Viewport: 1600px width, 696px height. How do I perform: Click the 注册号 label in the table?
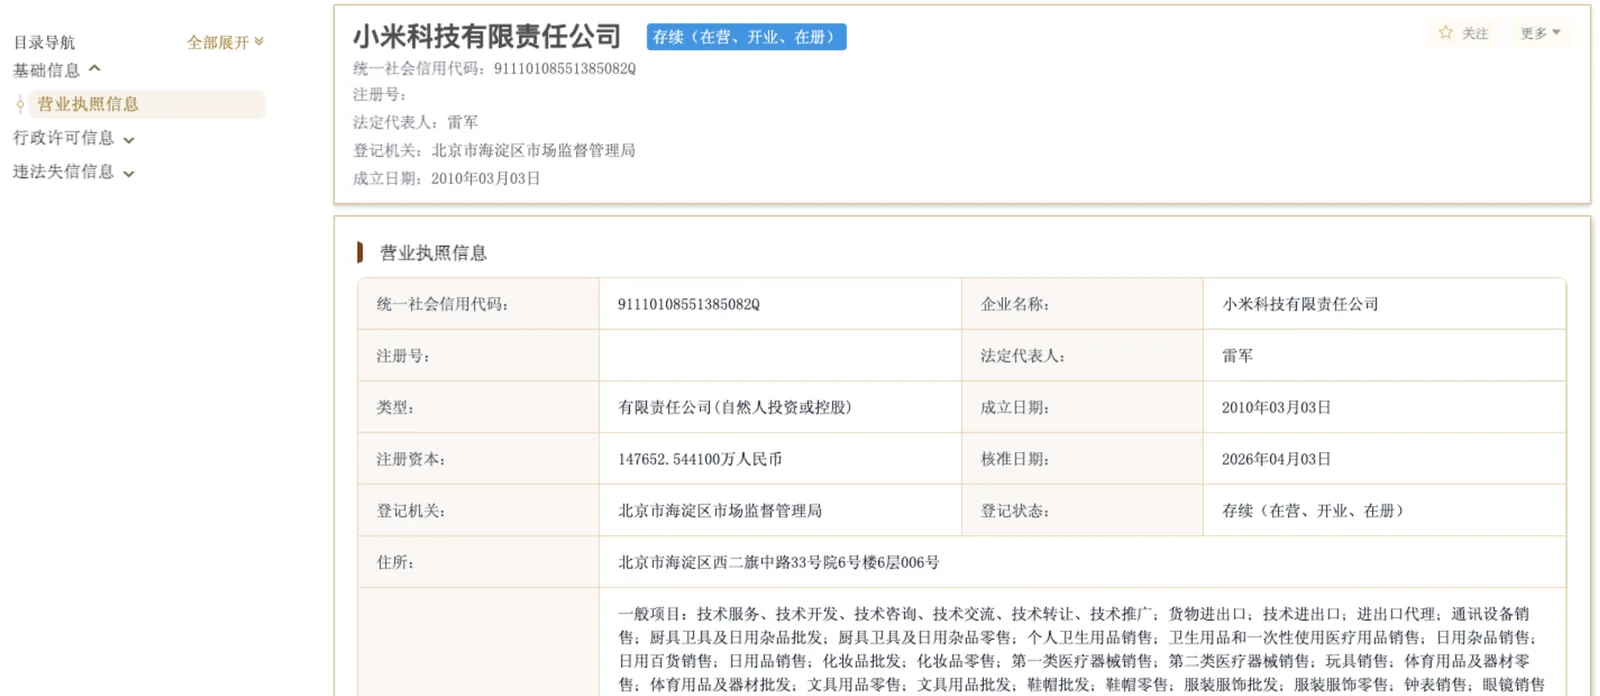click(403, 356)
